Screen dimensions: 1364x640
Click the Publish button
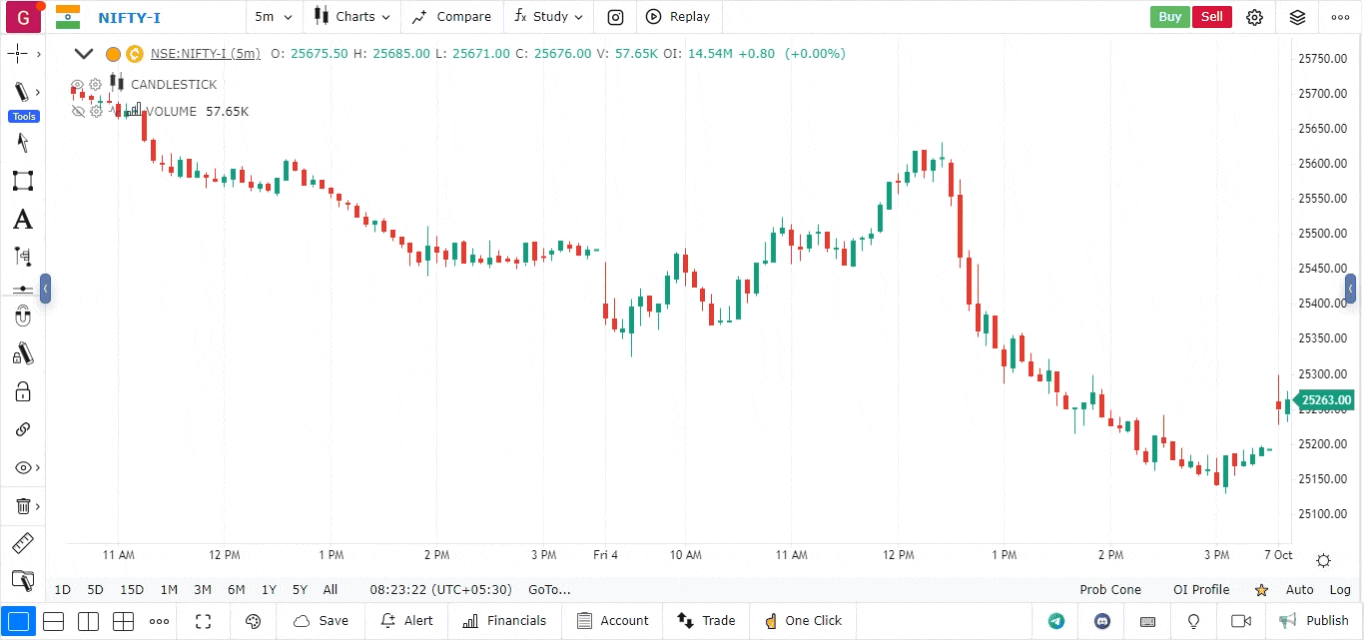[x=1314, y=621]
